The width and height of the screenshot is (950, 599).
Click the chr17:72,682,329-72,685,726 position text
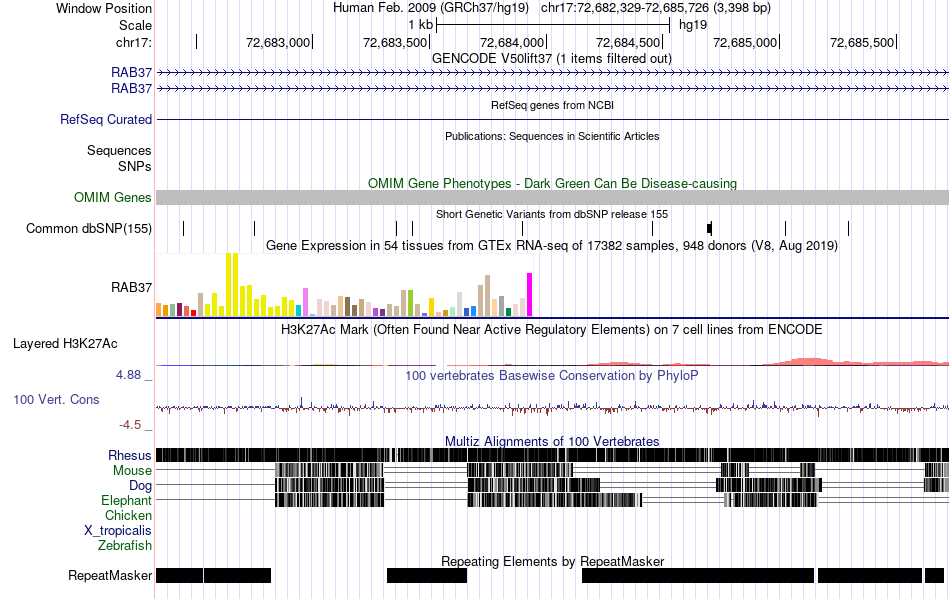(x=656, y=8)
